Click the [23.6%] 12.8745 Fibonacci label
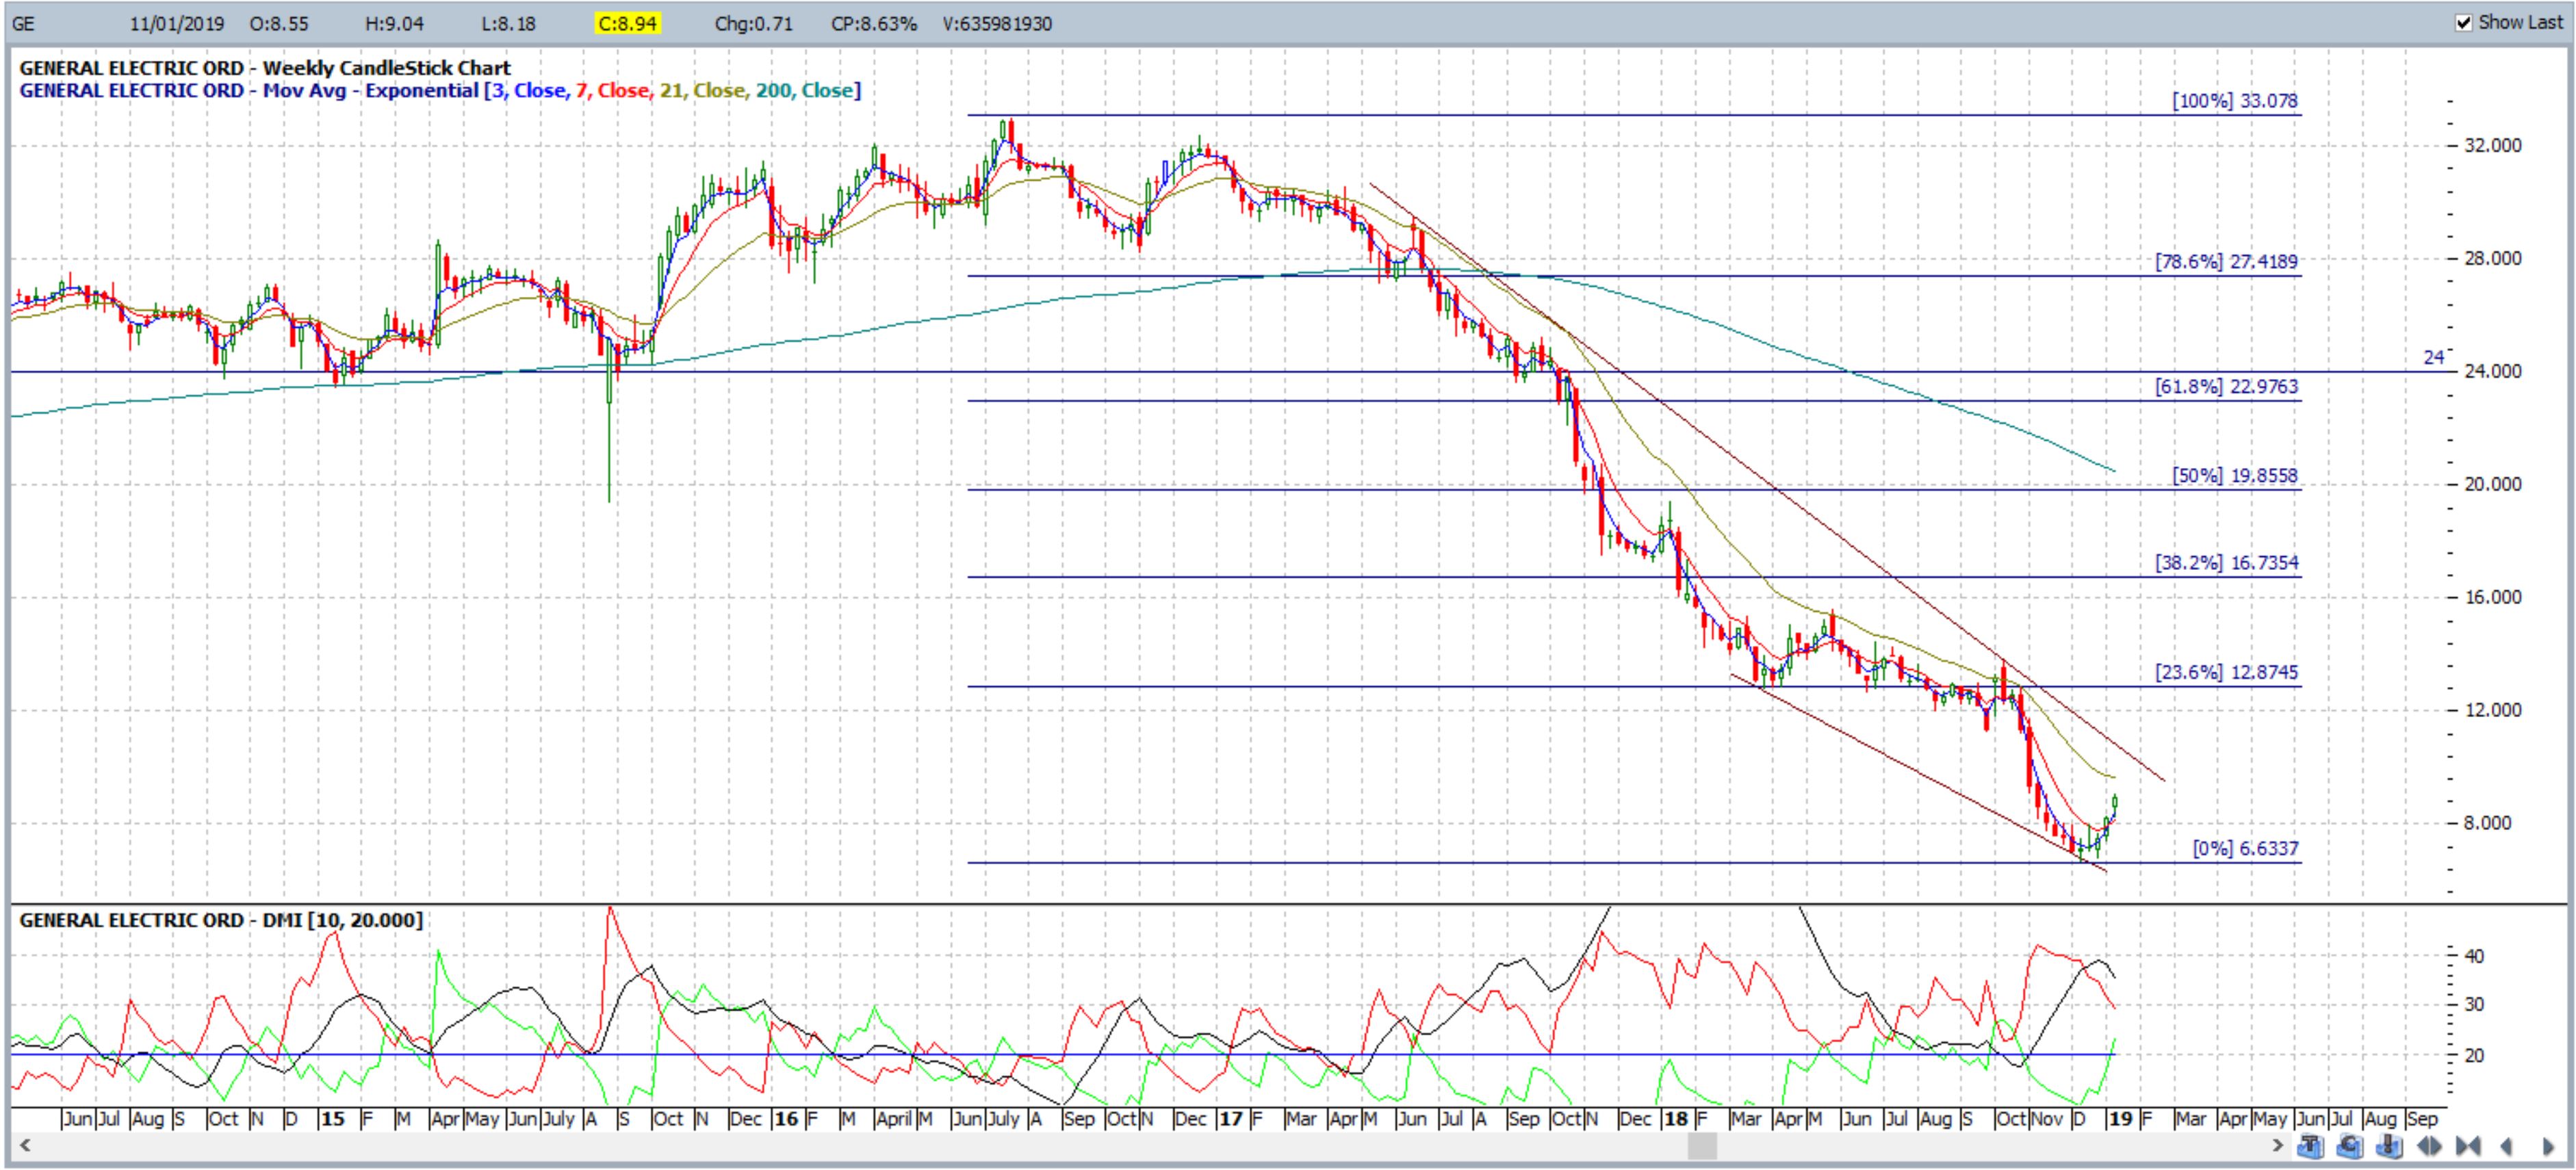The width and height of the screenshot is (2576, 1170). coord(2226,673)
